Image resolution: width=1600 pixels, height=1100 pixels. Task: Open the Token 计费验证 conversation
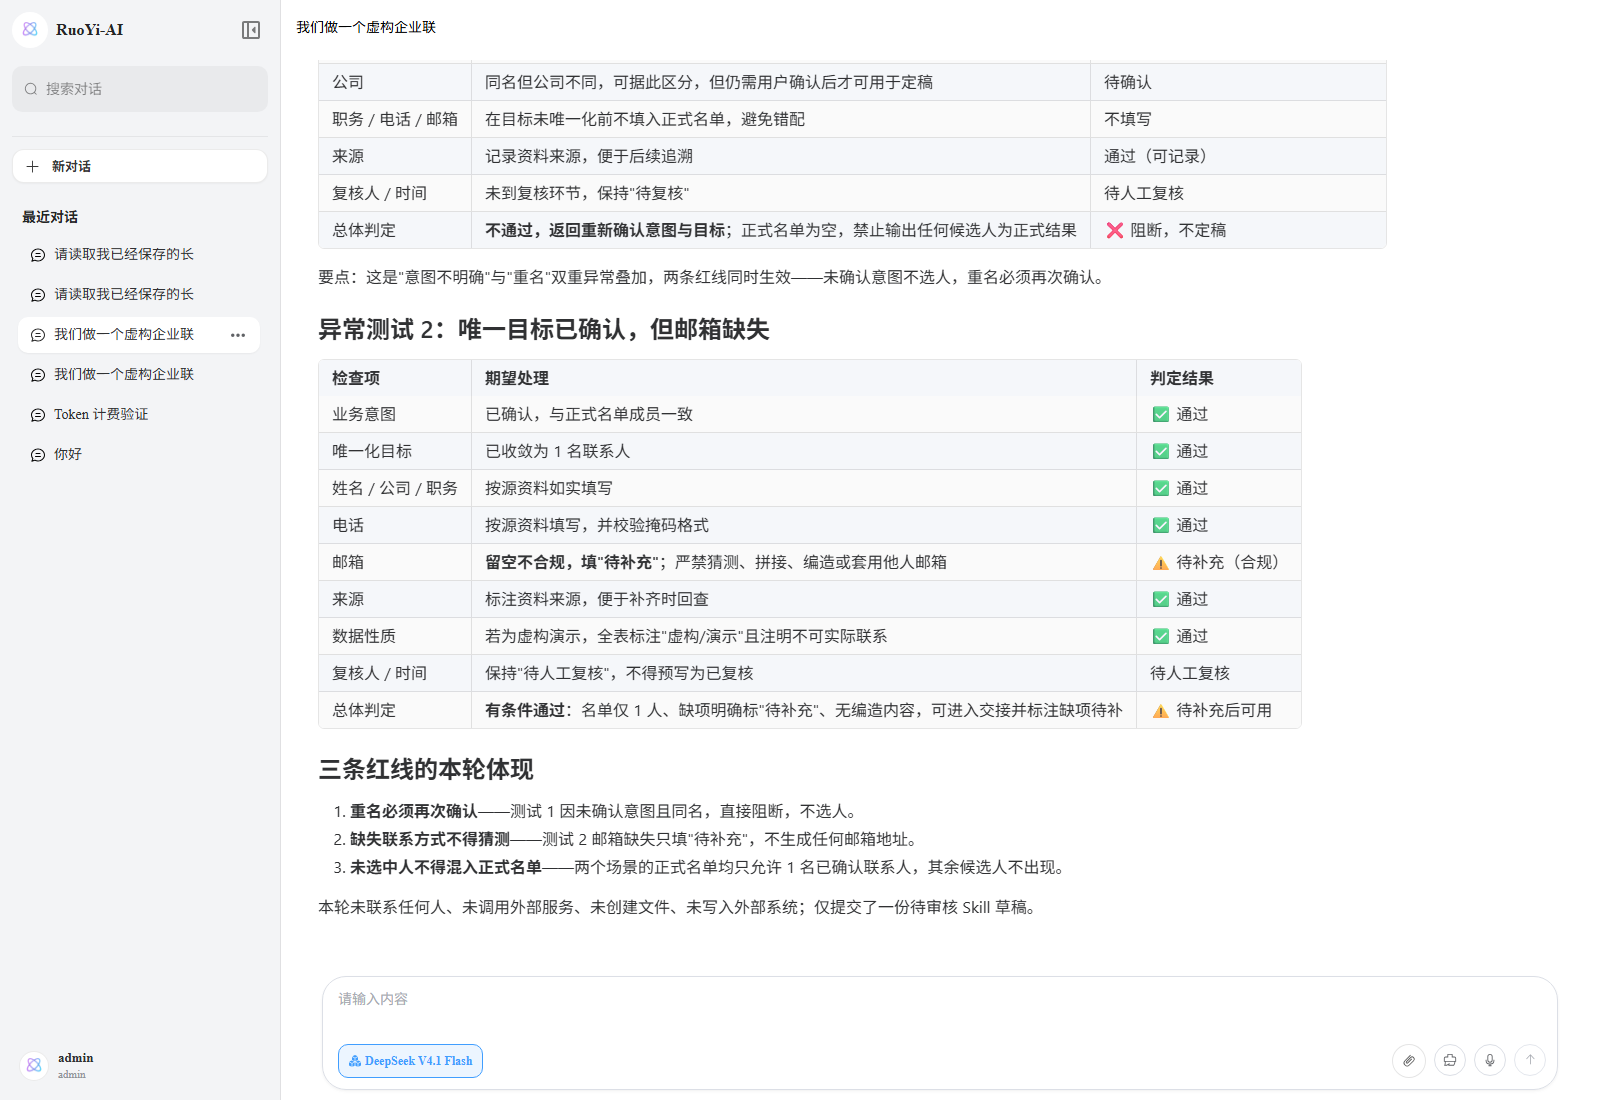139,414
